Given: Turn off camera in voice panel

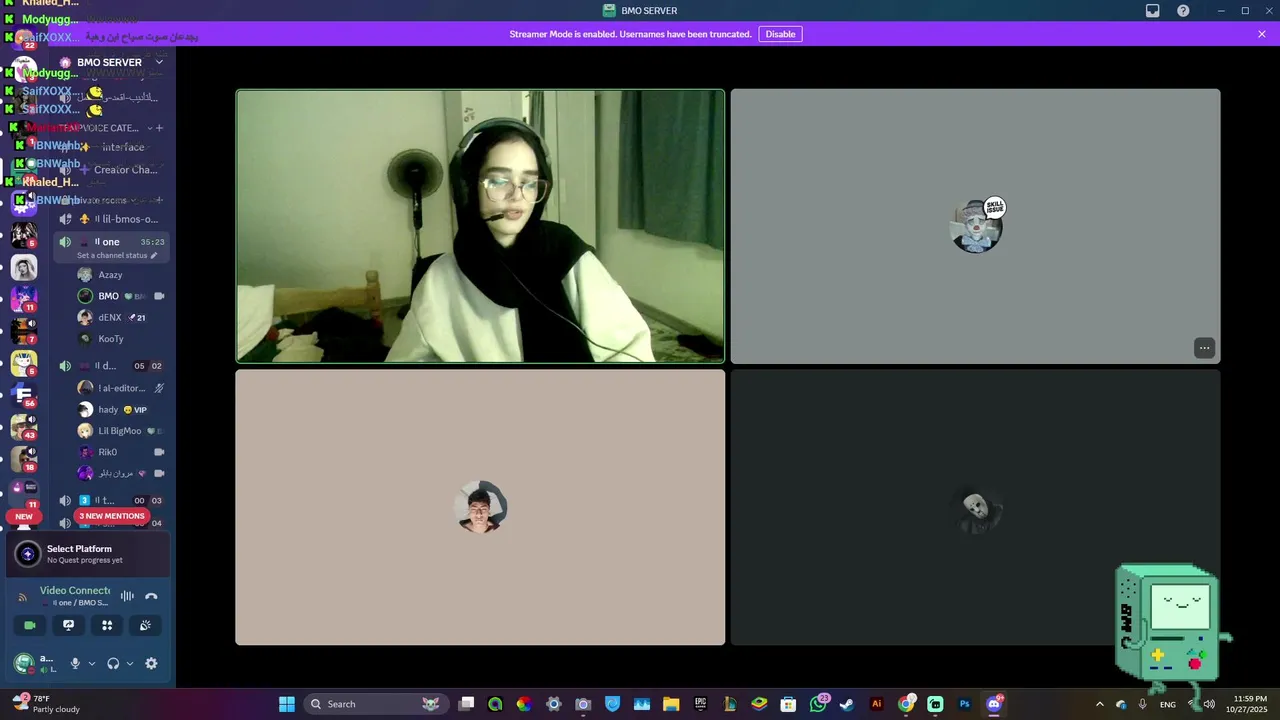Looking at the screenshot, I should (30, 625).
